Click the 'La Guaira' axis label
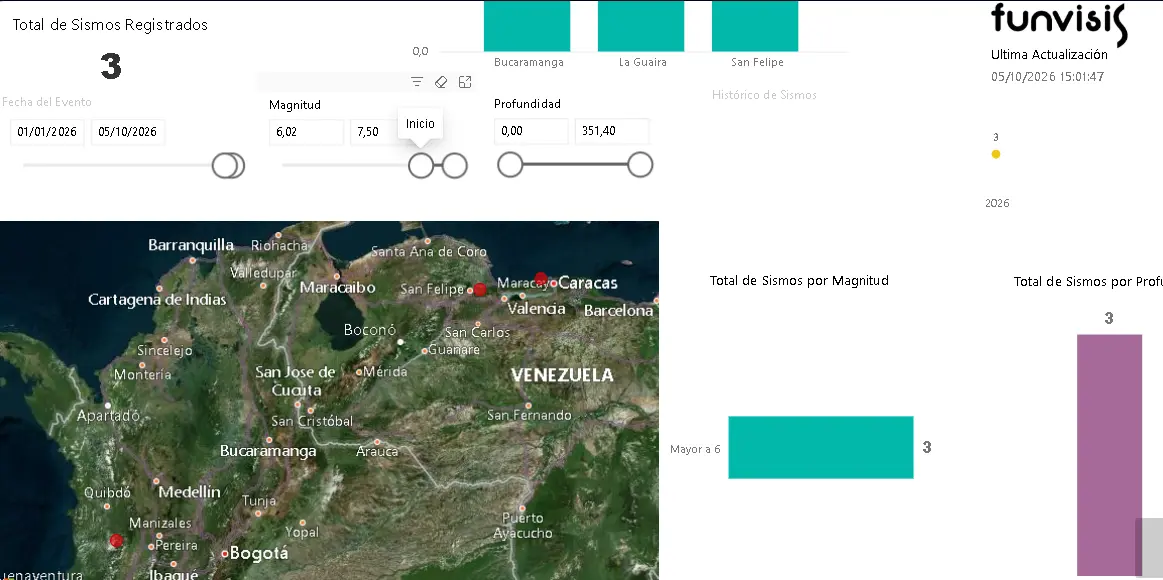This screenshot has width=1163, height=580. (x=642, y=62)
